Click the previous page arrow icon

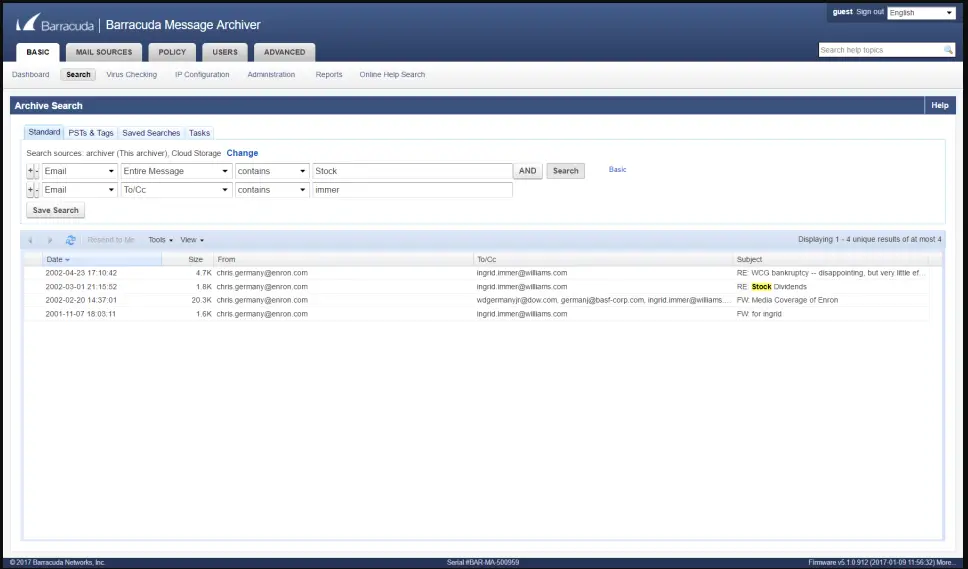[30, 240]
